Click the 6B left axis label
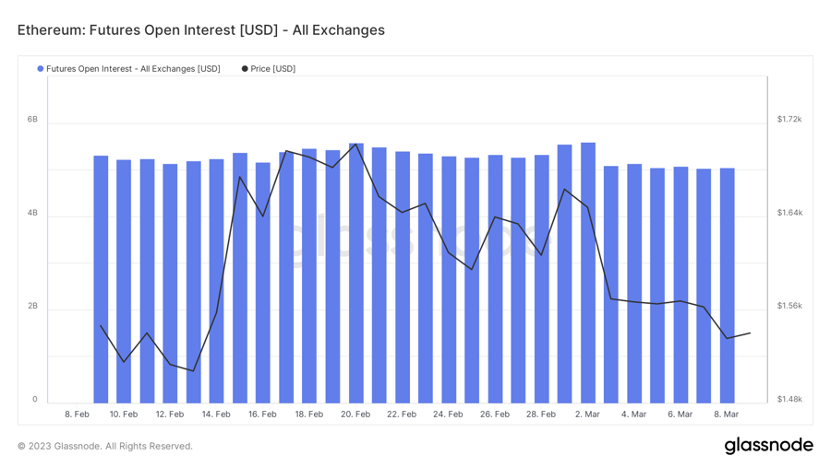Viewport: 832px width, 468px height. click(x=32, y=119)
